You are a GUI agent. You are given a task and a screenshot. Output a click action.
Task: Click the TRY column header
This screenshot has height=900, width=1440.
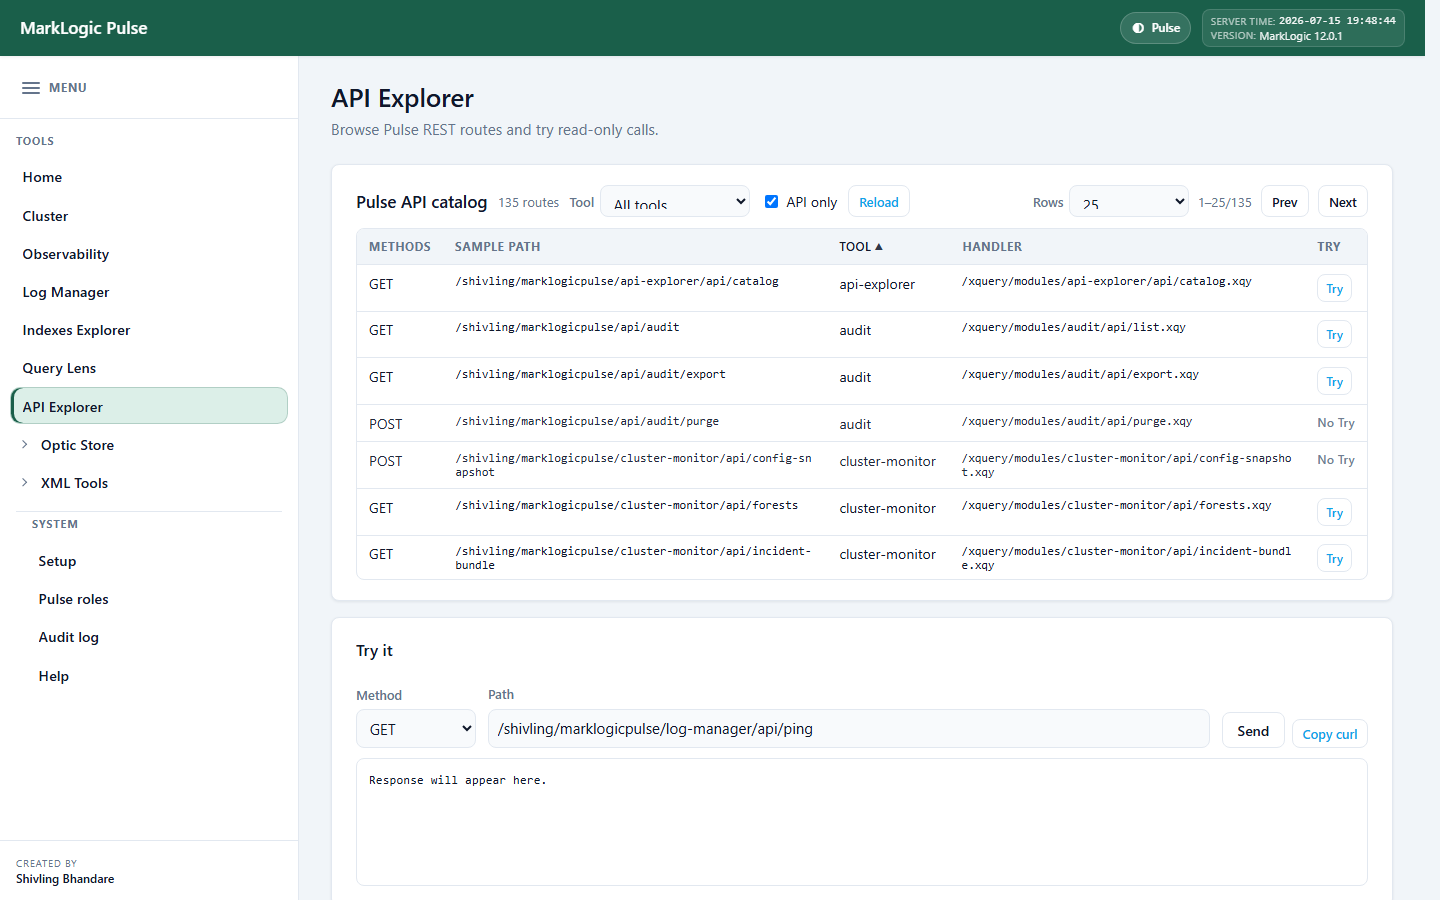(x=1328, y=246)
